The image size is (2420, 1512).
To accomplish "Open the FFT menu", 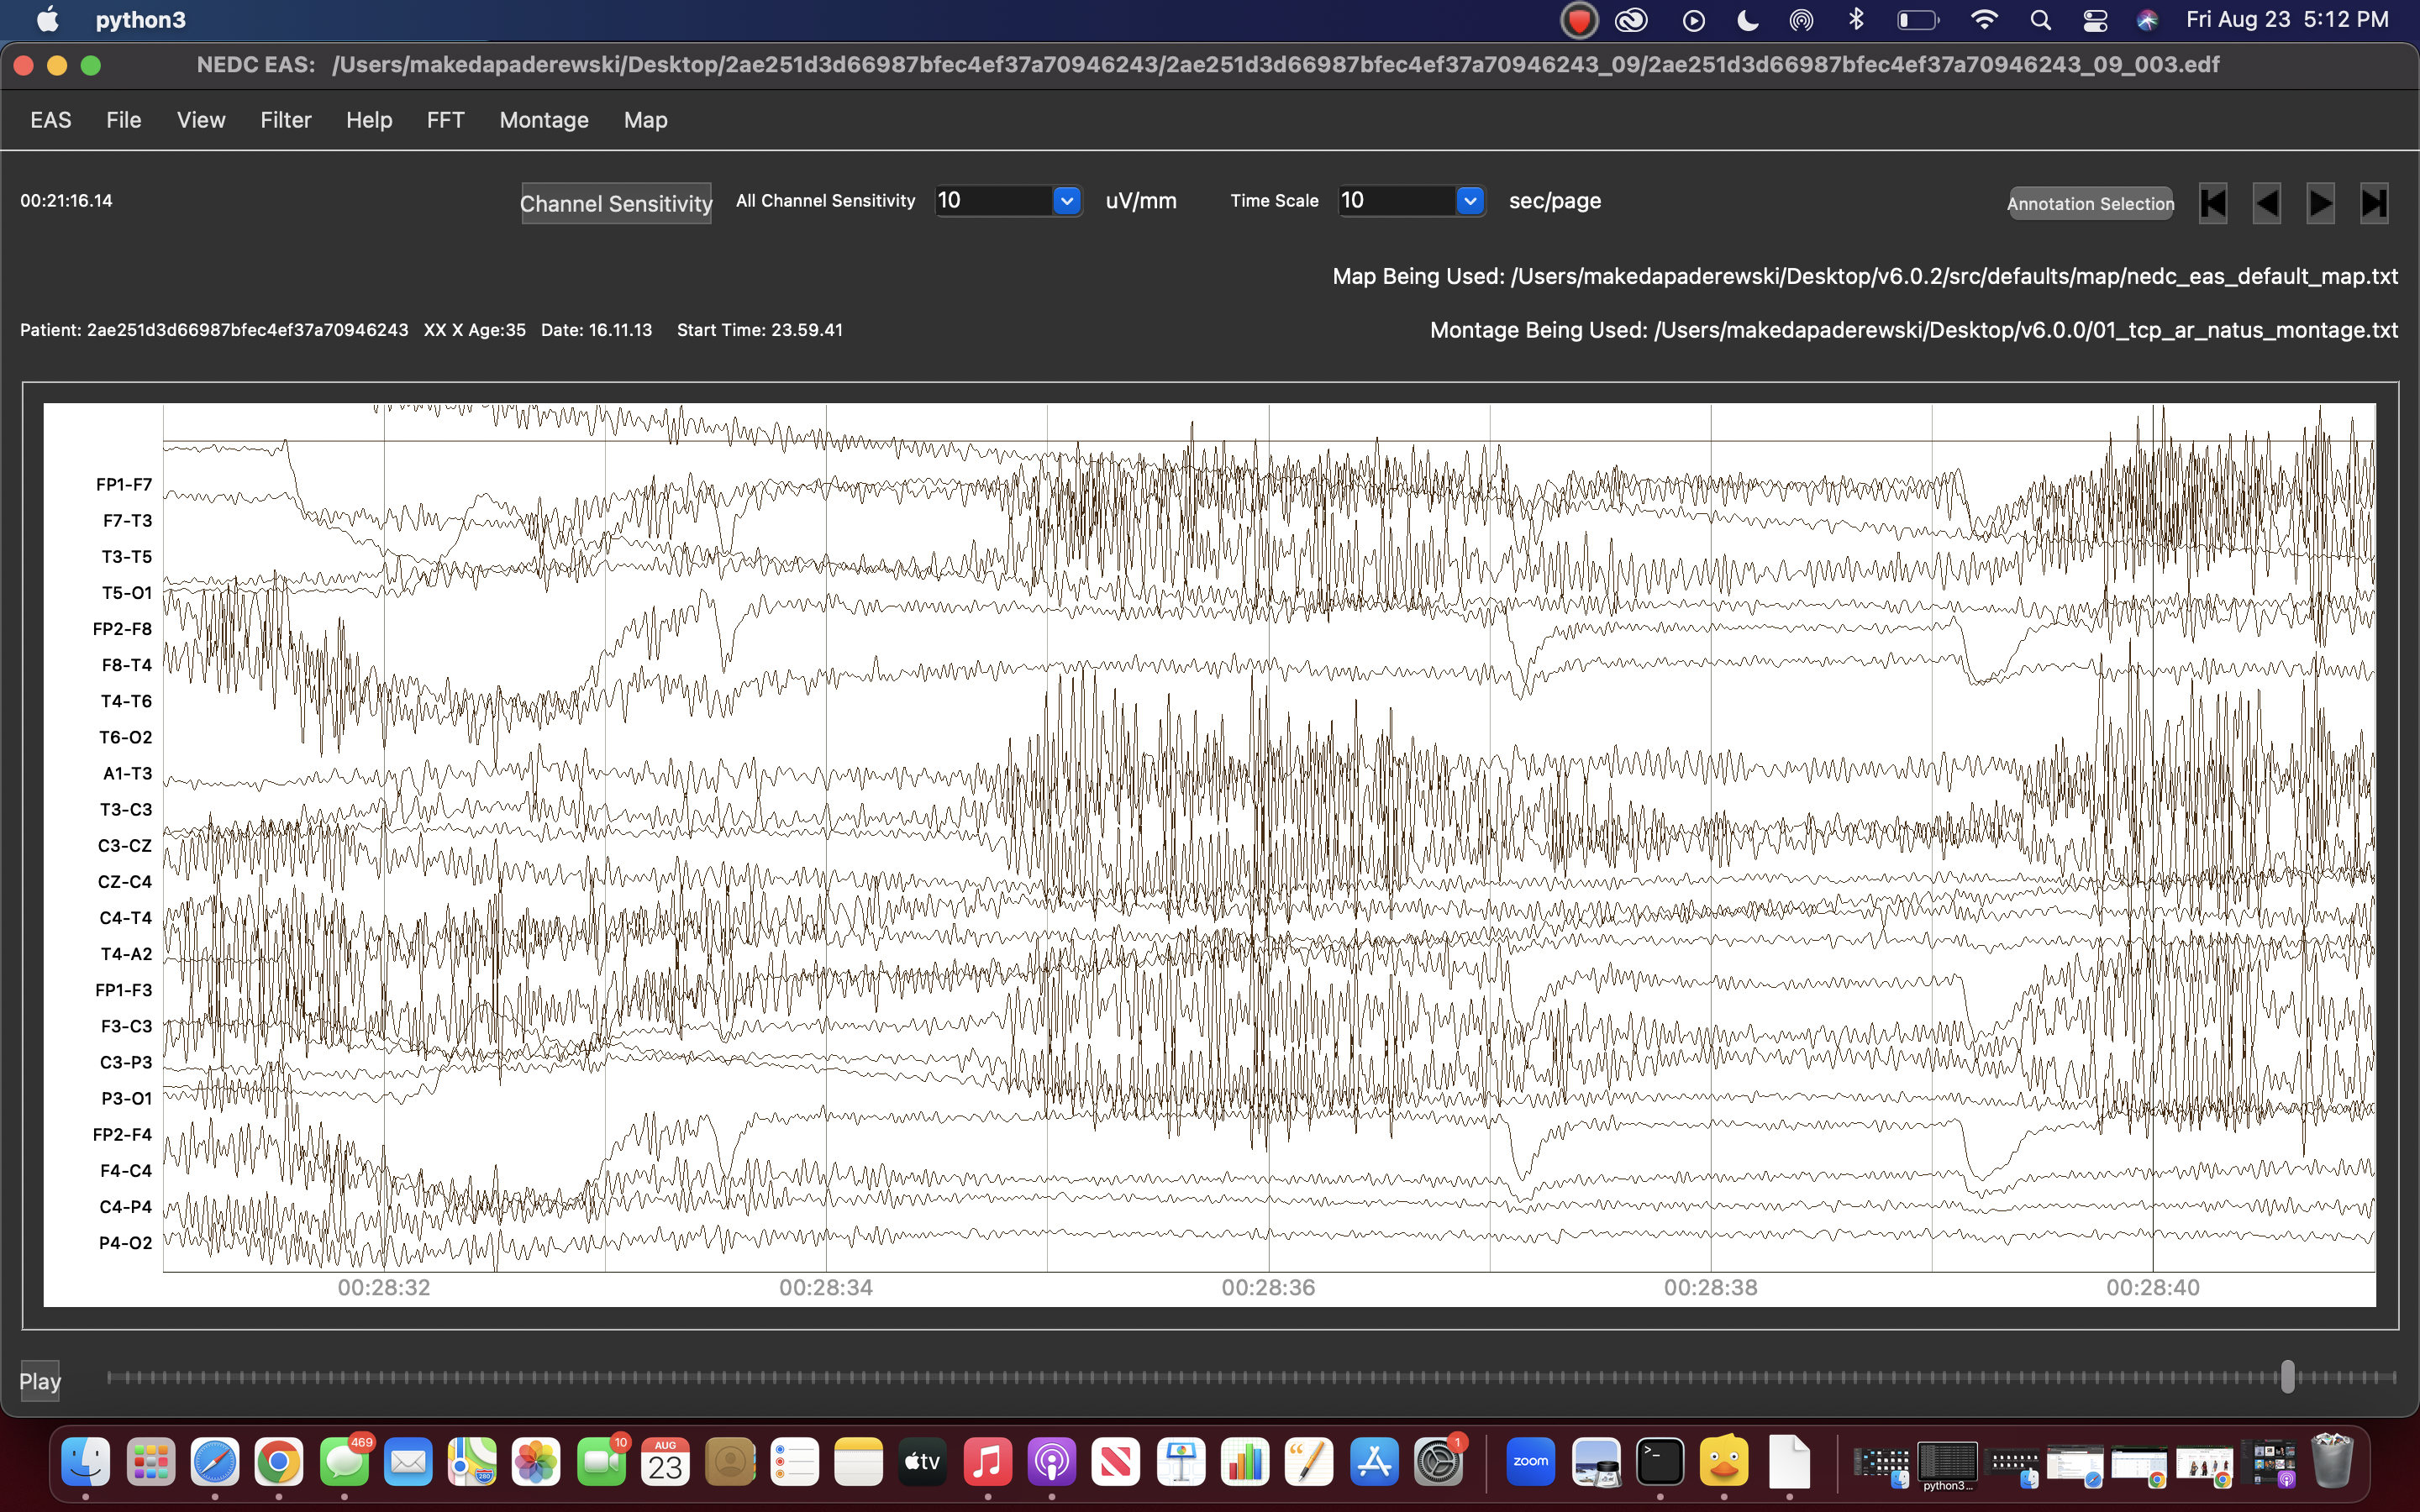I will click(x=445, y=120).
